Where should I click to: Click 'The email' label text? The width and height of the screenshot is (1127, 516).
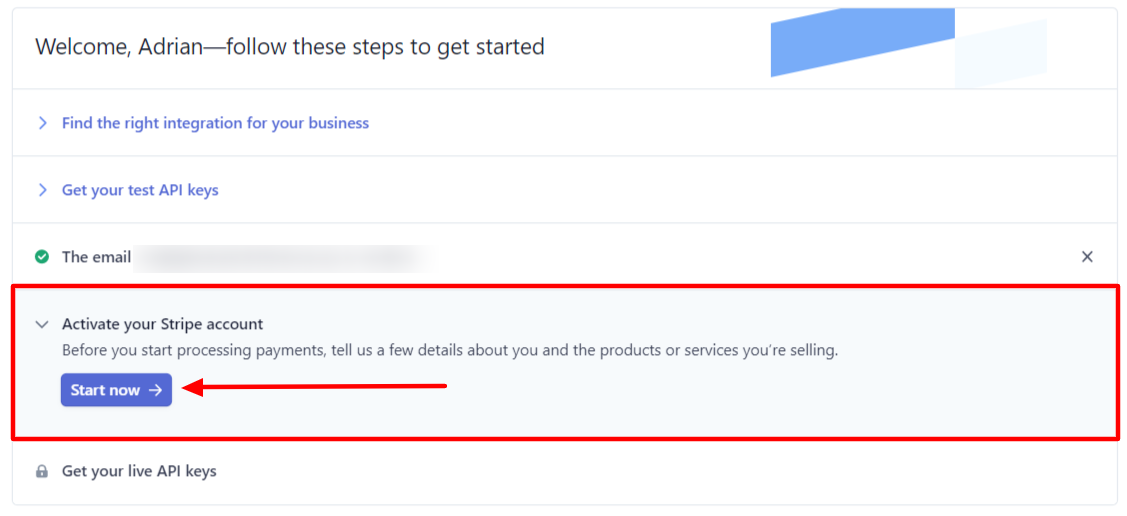pyautogui.click(x=96, y=257)
